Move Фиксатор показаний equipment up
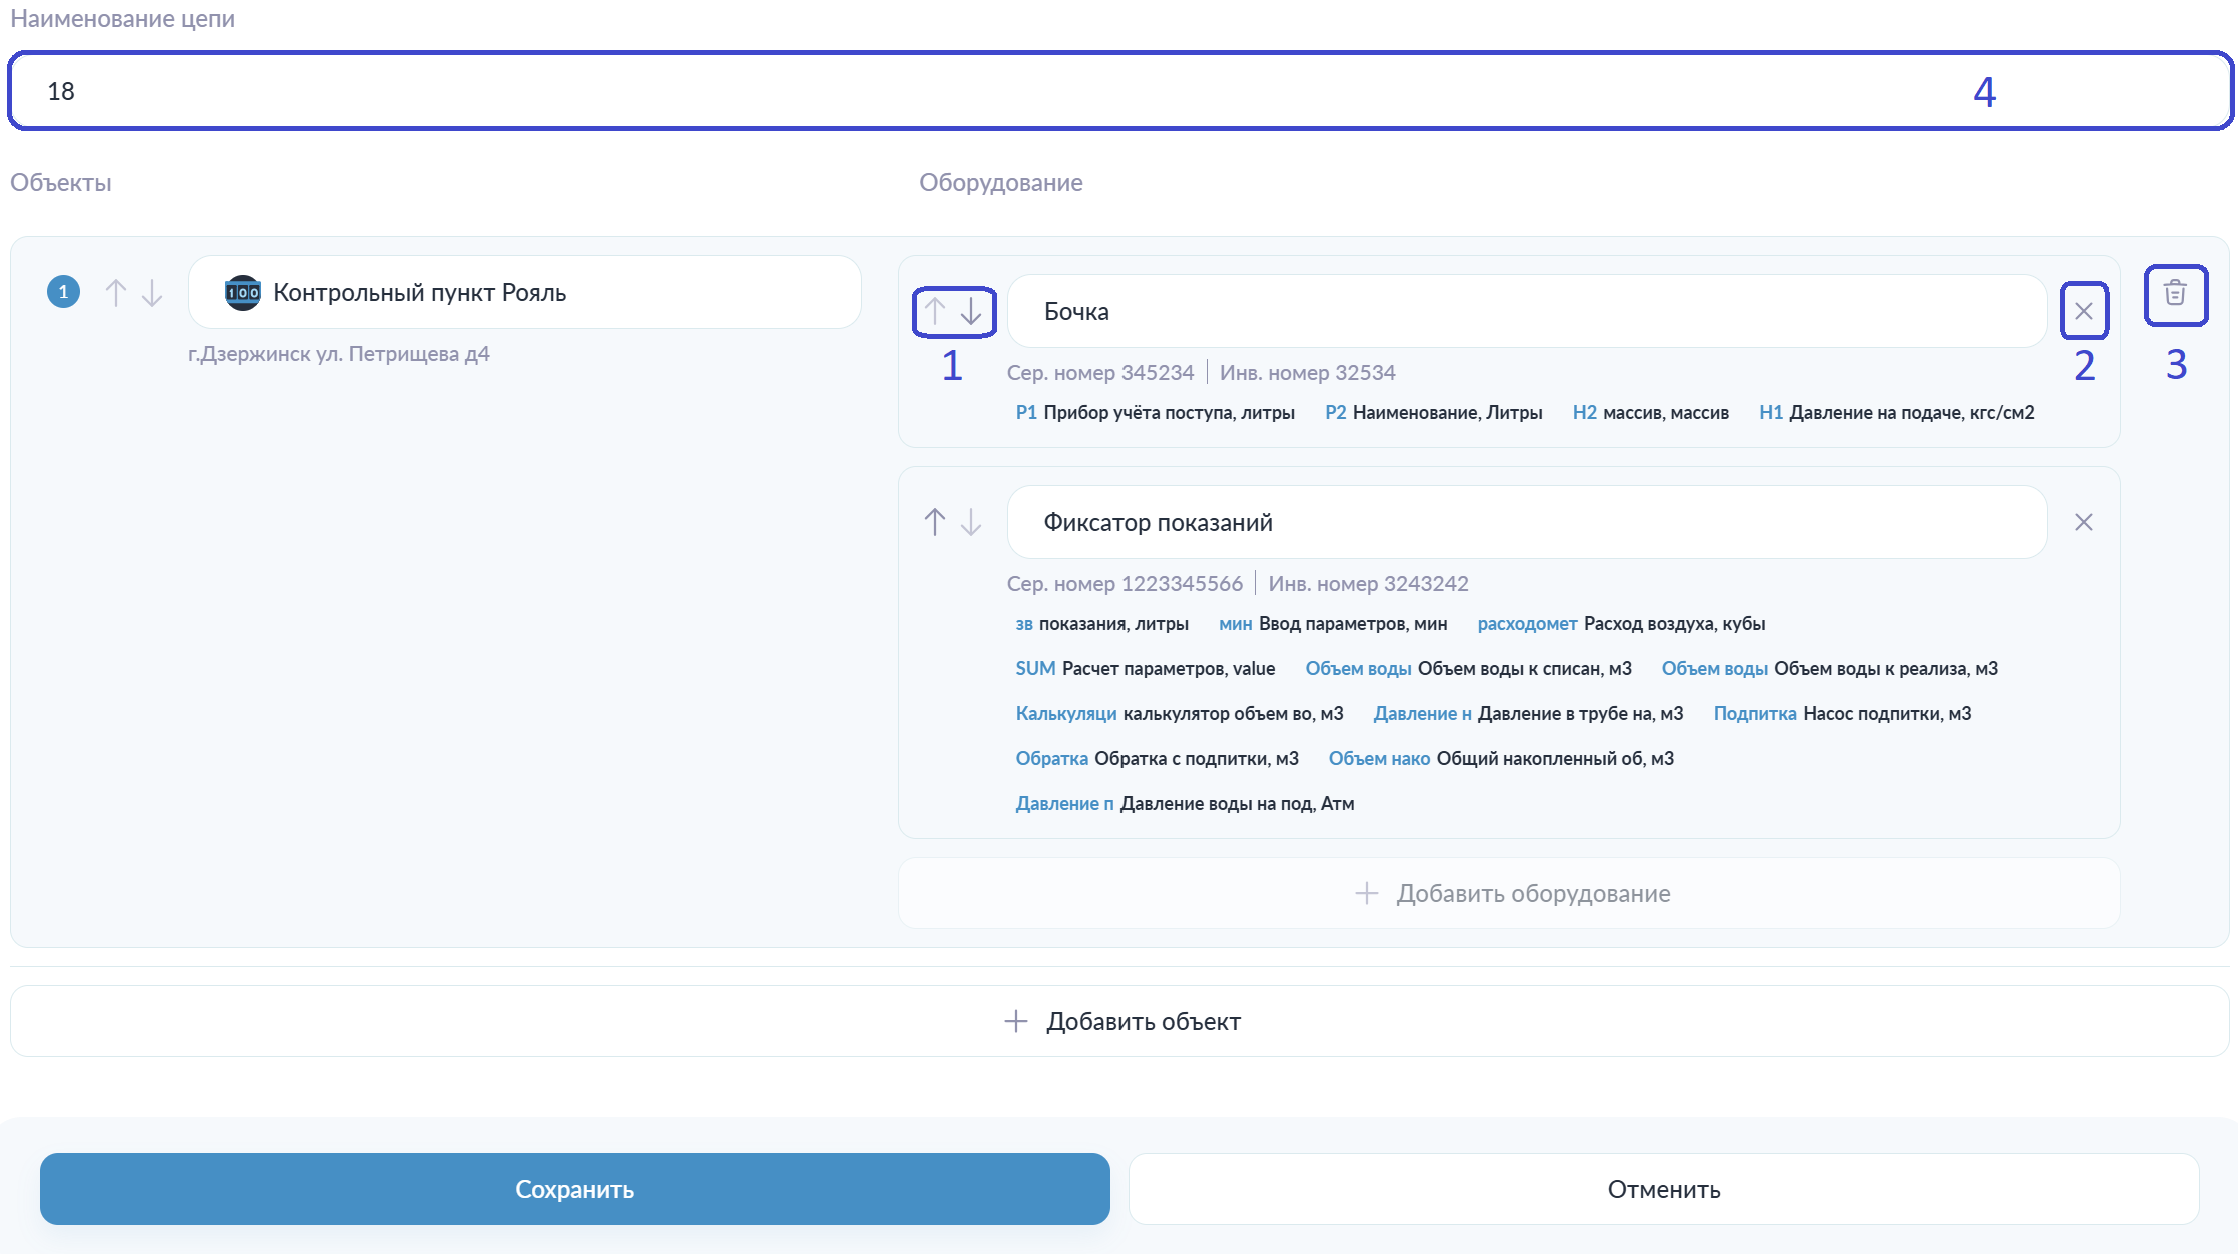Screen dimensions: 2238x1254 (x=934, y=522)
